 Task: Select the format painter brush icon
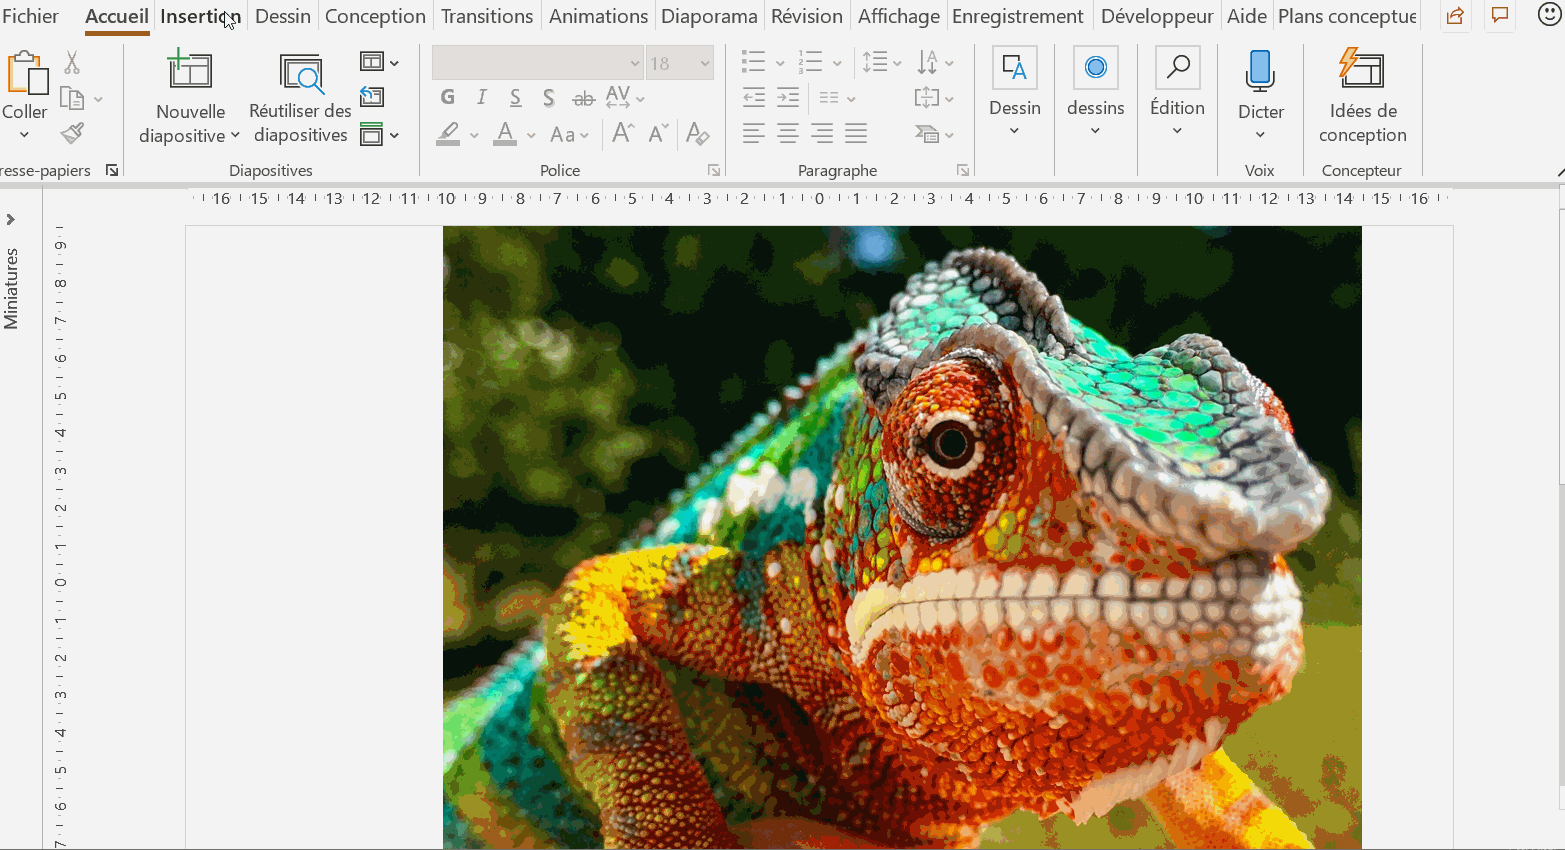click(72, 133)
